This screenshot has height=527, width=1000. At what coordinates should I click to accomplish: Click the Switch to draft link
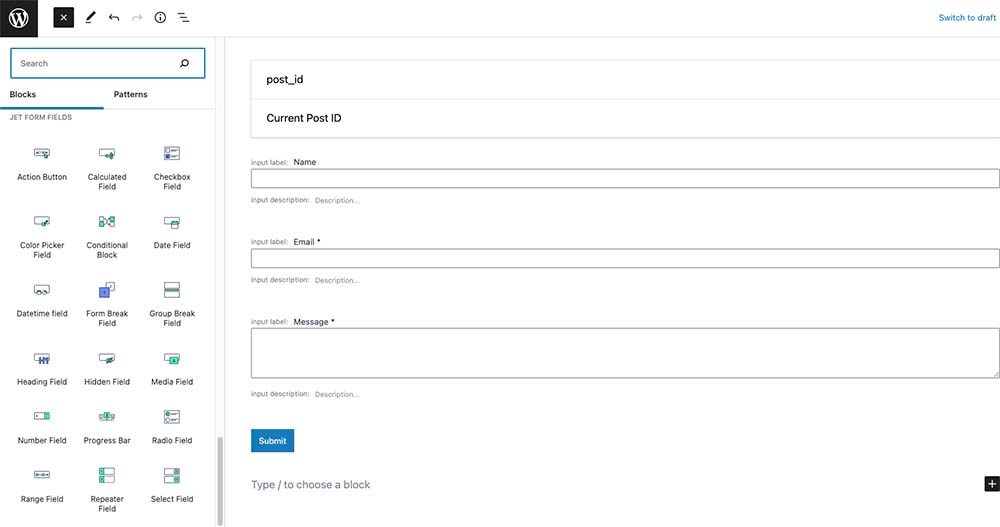tap(966, 18)
